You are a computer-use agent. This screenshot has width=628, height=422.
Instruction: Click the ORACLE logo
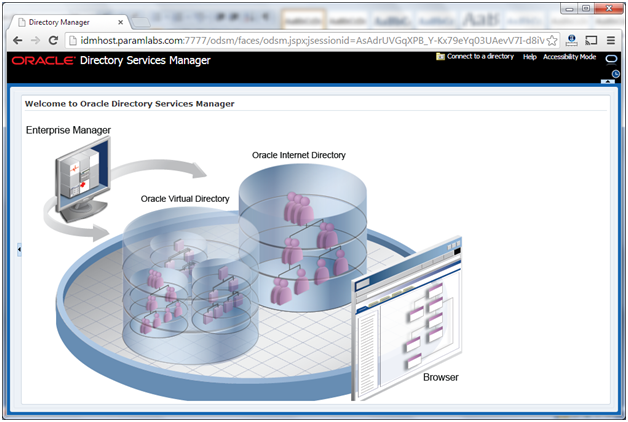[x=43, y=60]
